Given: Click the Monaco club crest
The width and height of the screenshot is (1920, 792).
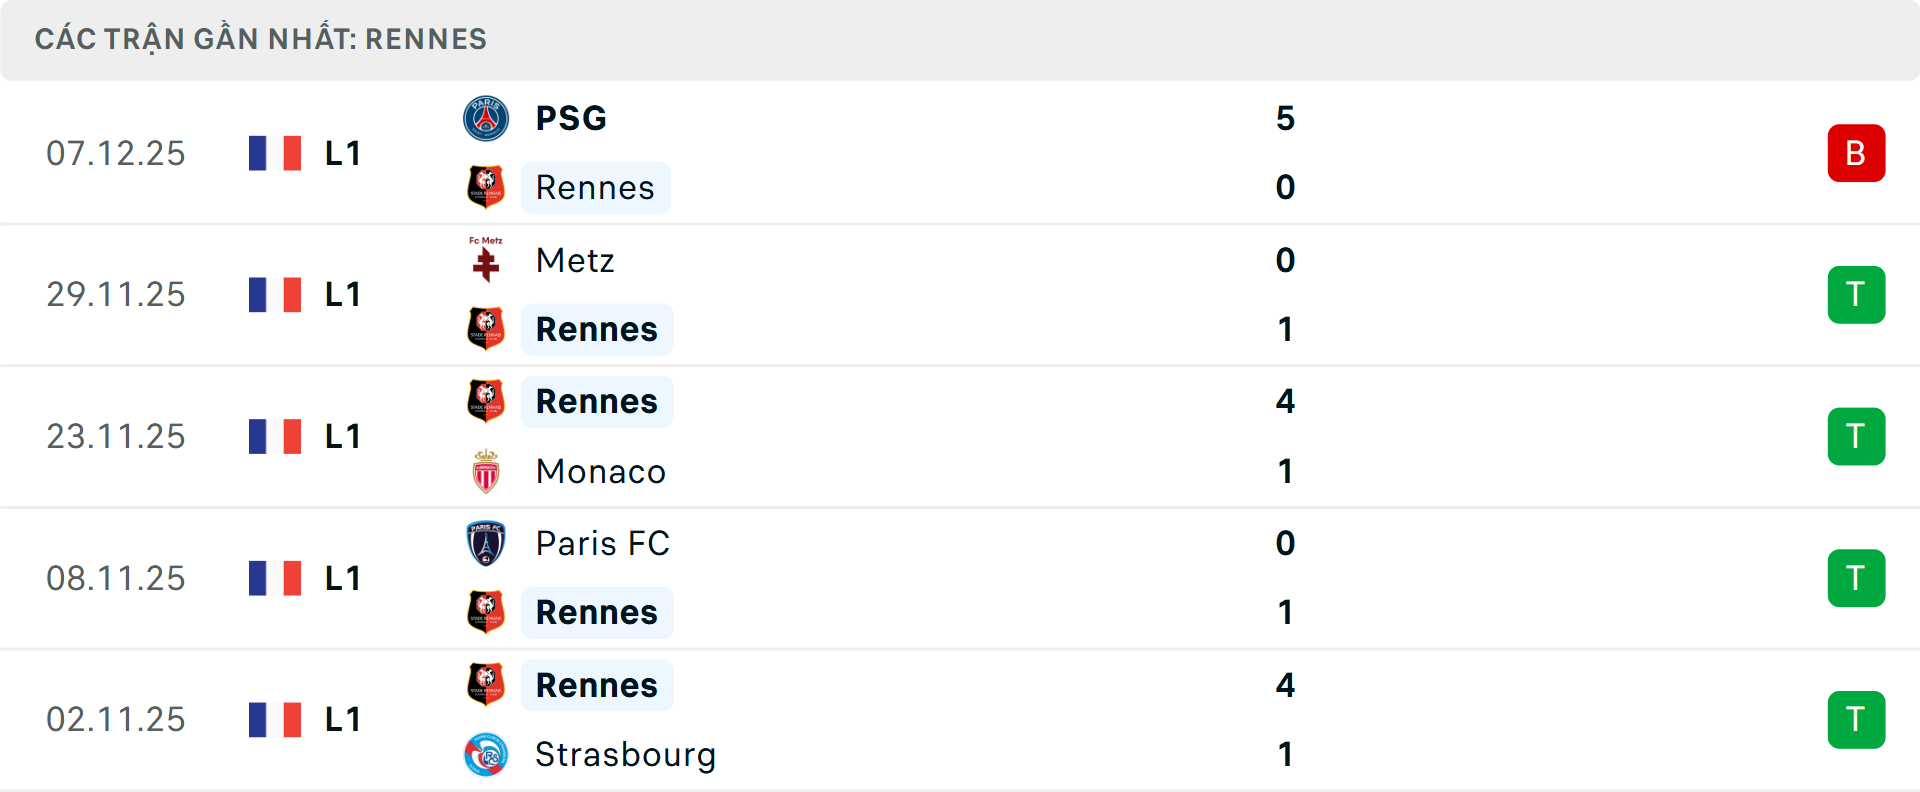Looking at the screenshot, I should point(486,471).
